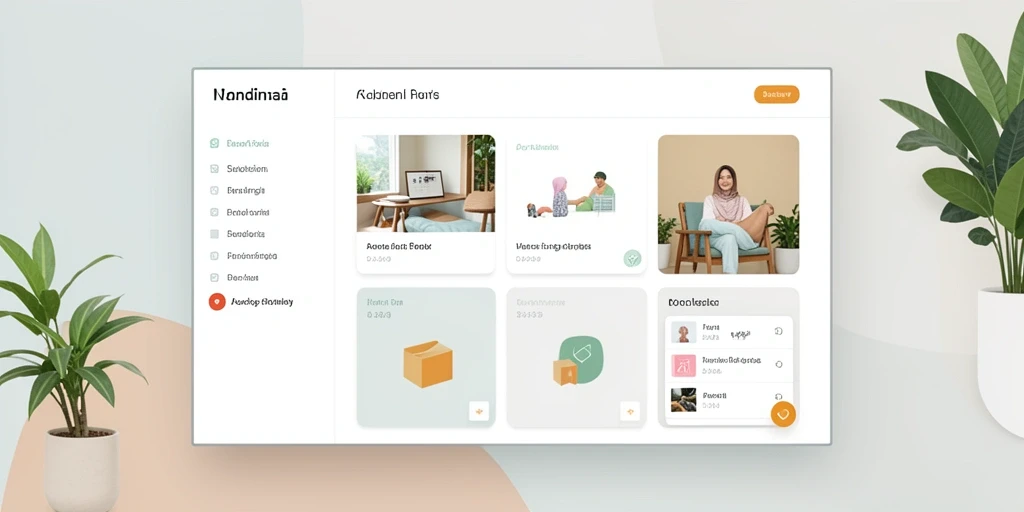Click the orange floating round button
The width and height of the screenshot is (1024, 512).
(x=783, y=414)
